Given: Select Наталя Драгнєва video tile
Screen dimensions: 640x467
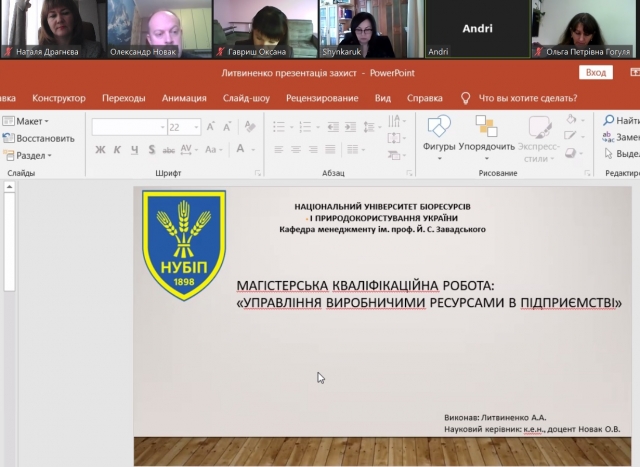Looking at the screenshot, I should (53, 29).
